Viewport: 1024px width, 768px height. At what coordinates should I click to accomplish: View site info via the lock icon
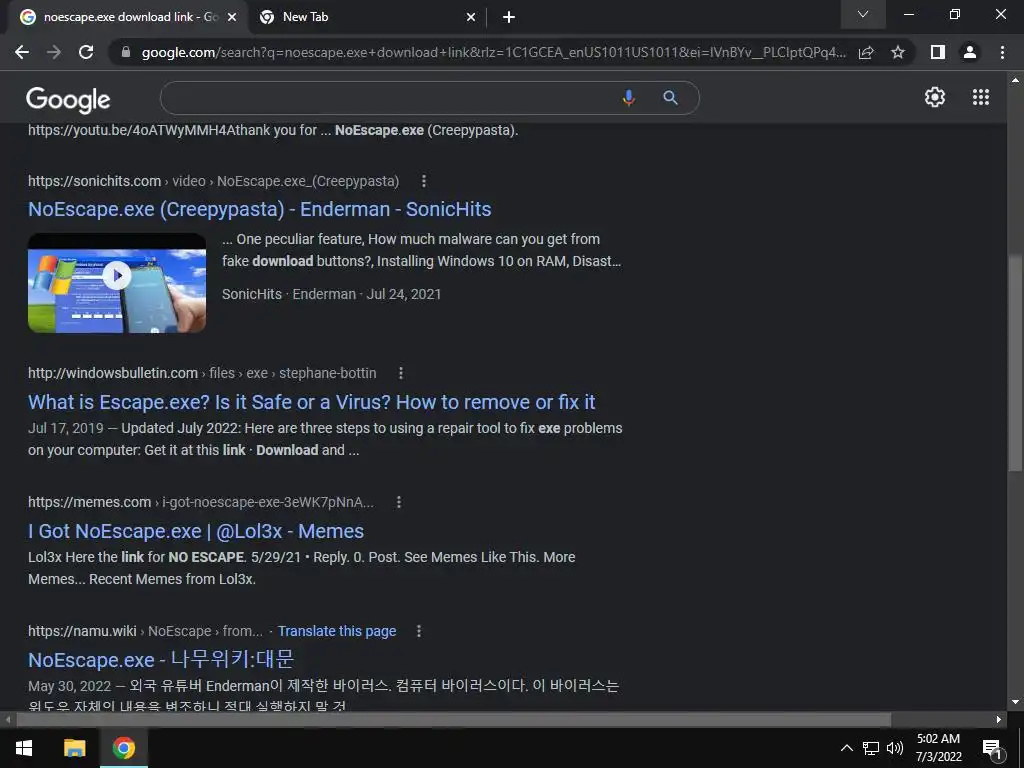click(126, 52)
